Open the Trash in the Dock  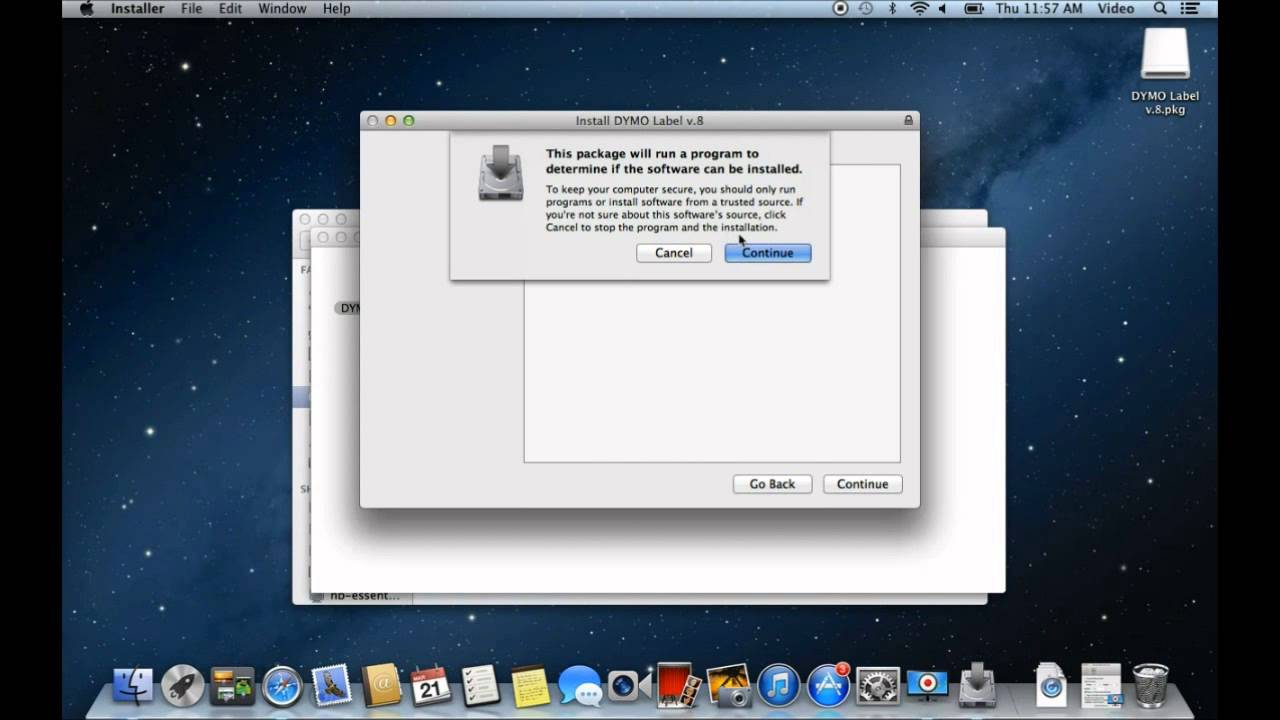coord(1151,686)
